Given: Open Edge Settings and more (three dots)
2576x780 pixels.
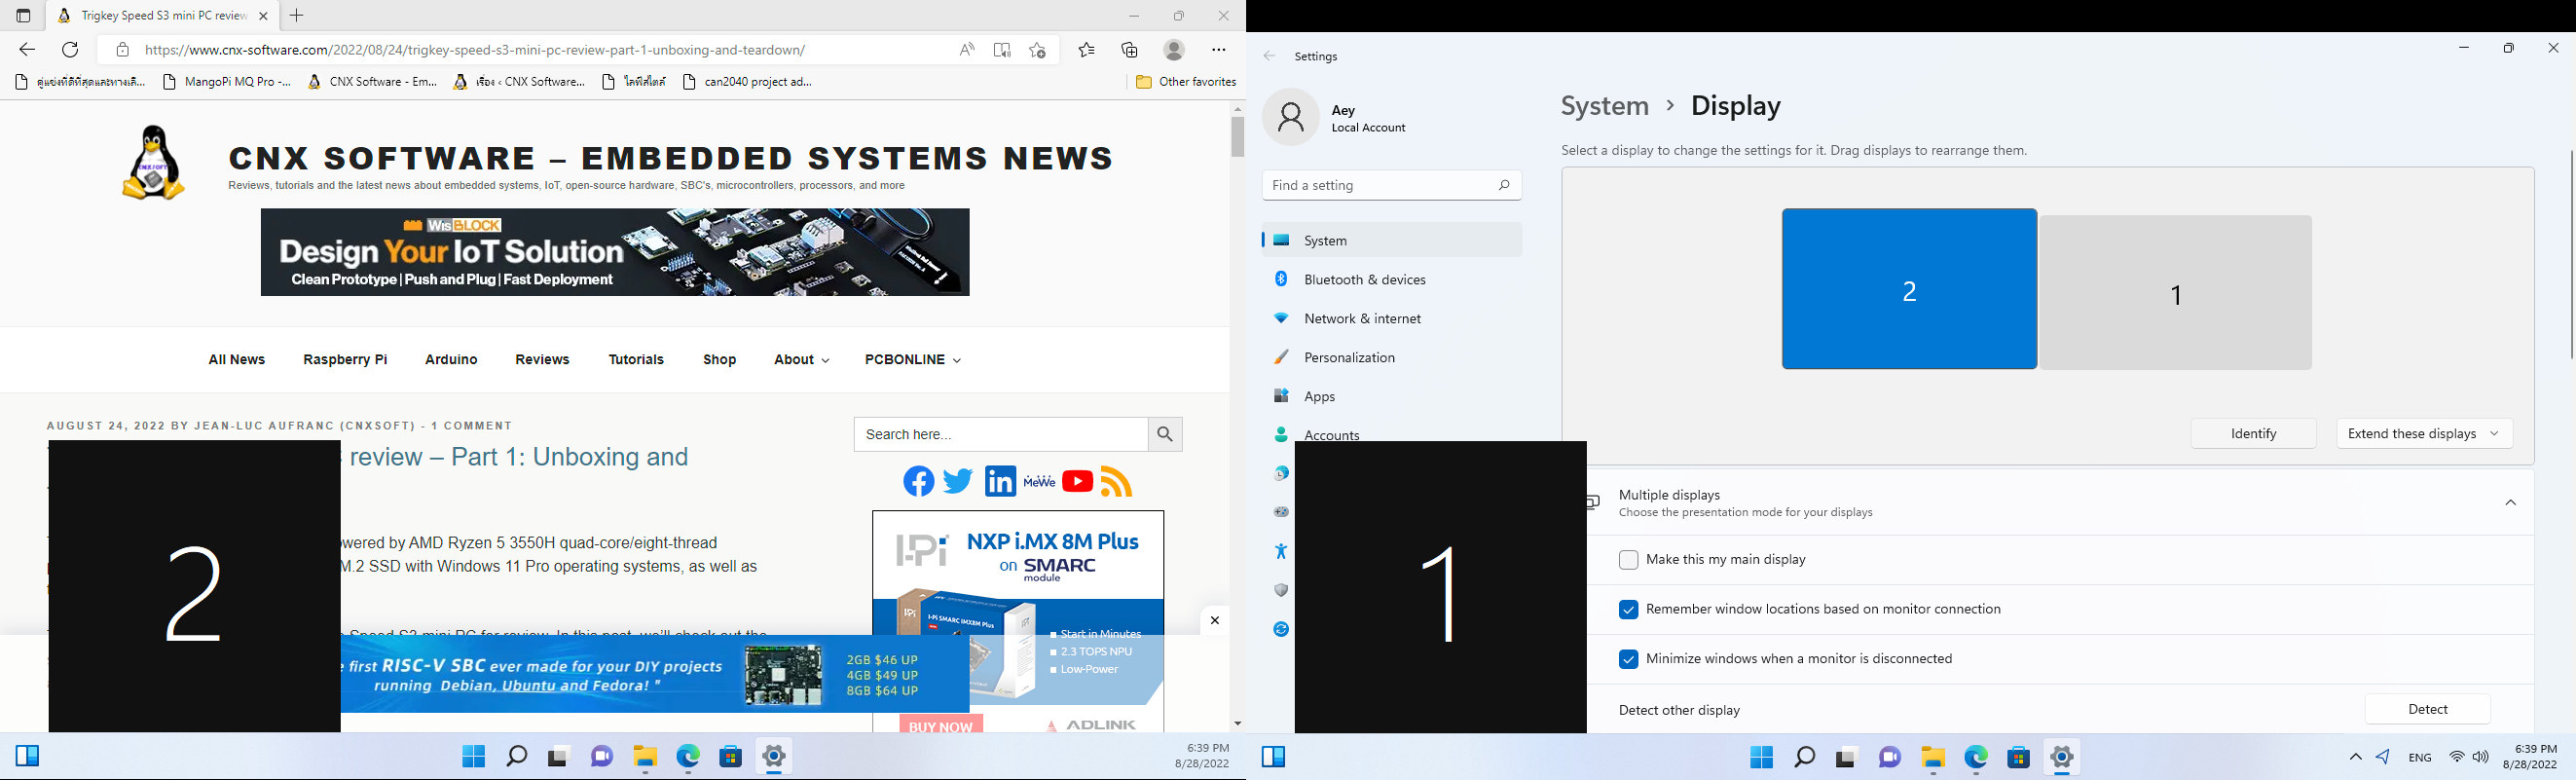Looking at the screenshot, I should tap(1219, 50).
